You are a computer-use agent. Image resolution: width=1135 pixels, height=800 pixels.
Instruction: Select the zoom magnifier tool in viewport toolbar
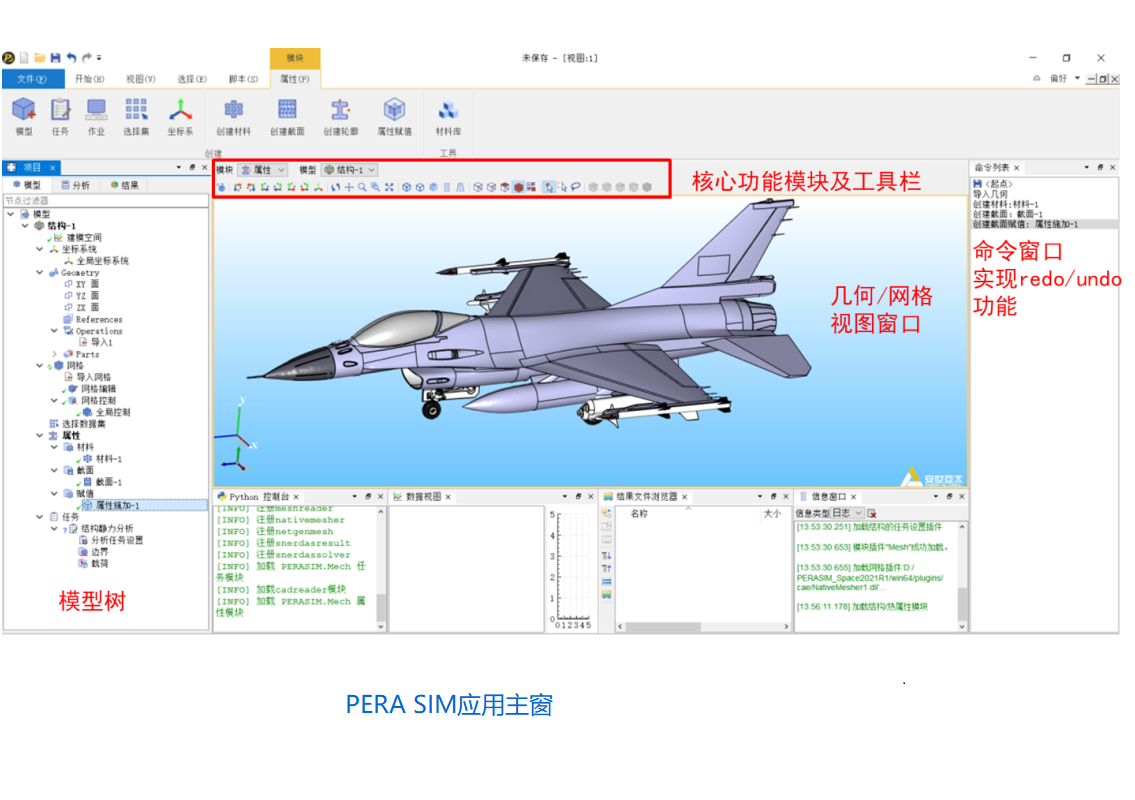pos(361,186)
